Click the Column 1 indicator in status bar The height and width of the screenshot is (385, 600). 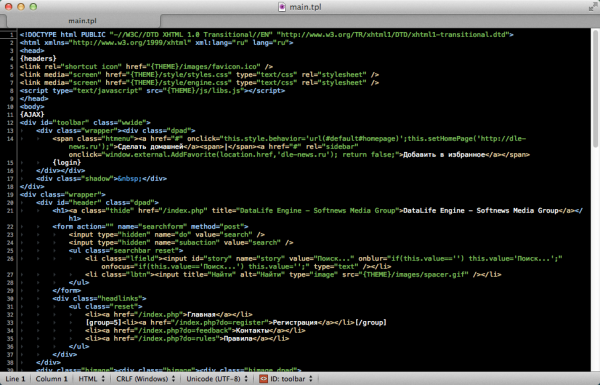point(51,379)
